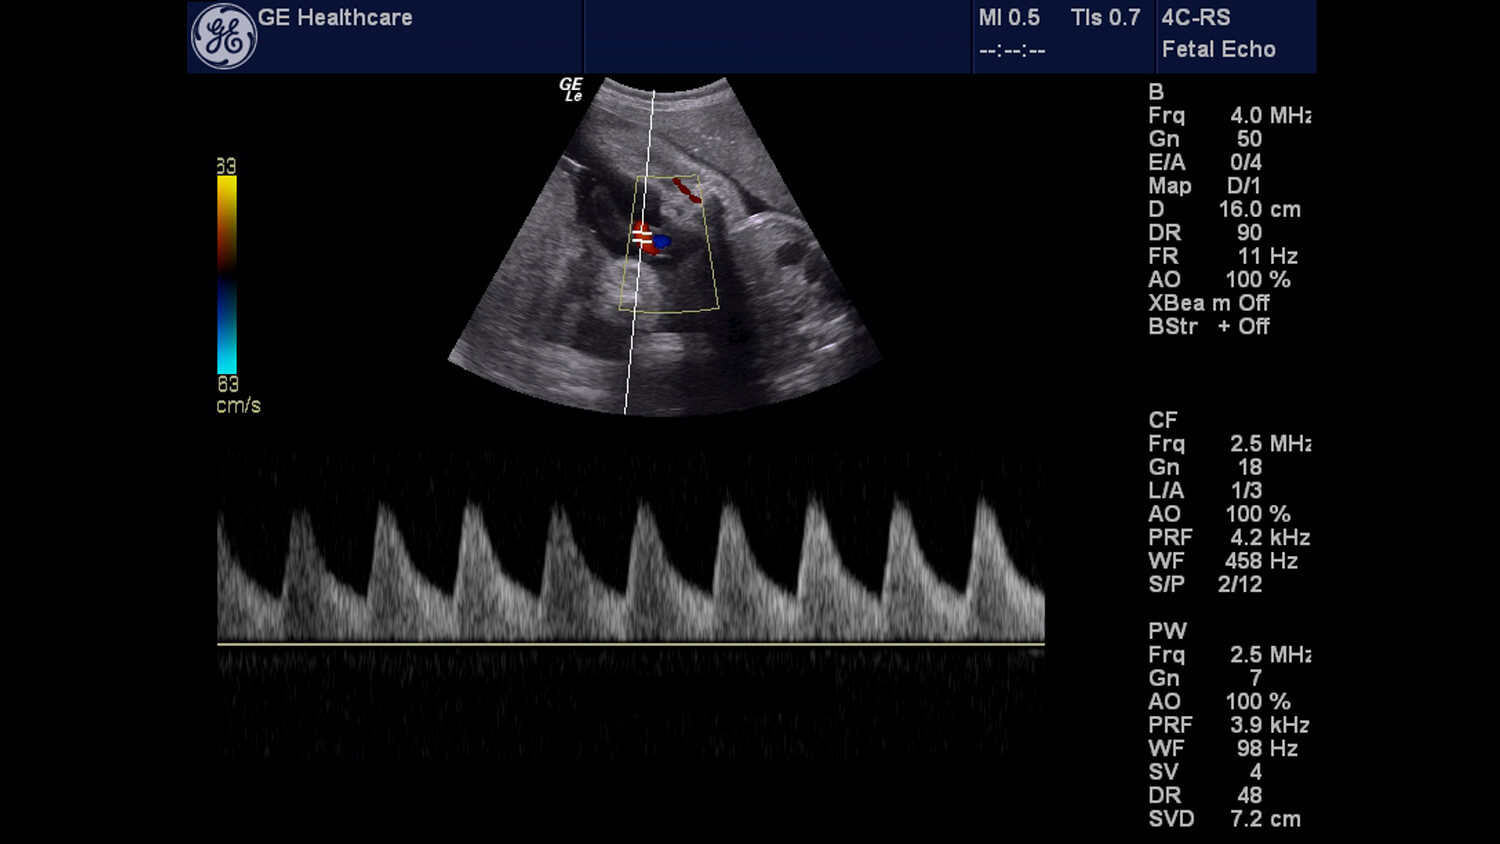
Task: Select the XBeam Off parameter
Action: click(x=1209, y=303)
